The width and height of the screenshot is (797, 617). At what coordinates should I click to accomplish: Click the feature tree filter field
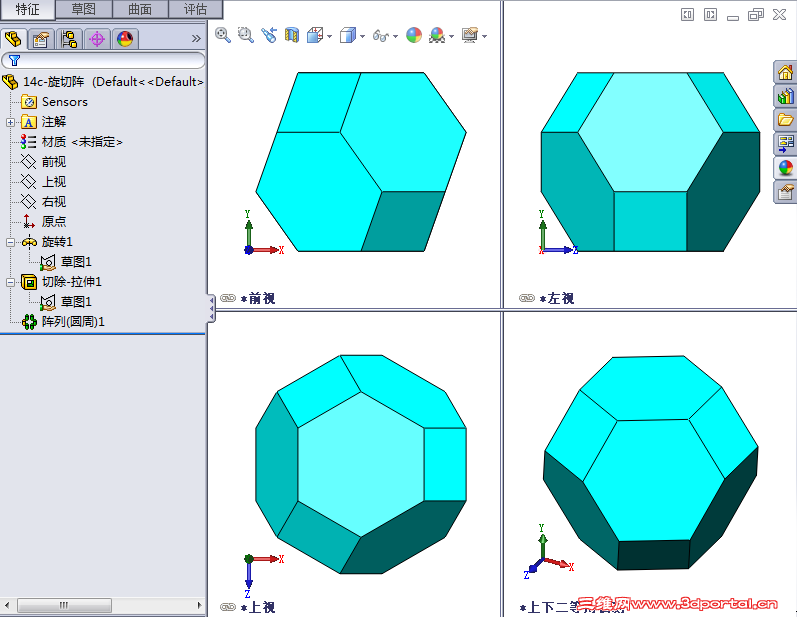[103, 60]
